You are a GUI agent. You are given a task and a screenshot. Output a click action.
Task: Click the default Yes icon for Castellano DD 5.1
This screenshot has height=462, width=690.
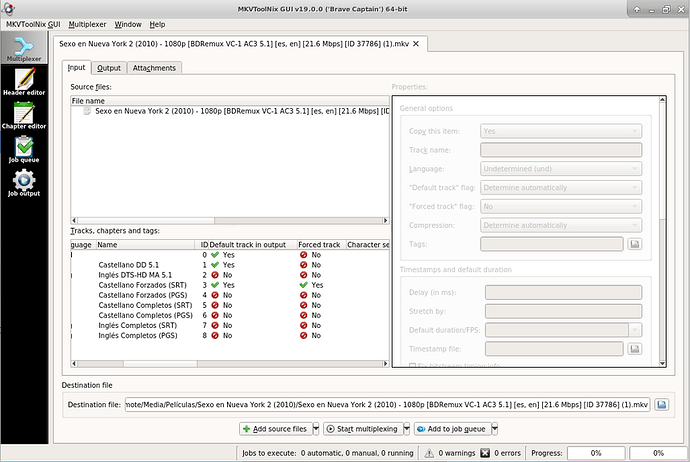click(x=215, y=265)
